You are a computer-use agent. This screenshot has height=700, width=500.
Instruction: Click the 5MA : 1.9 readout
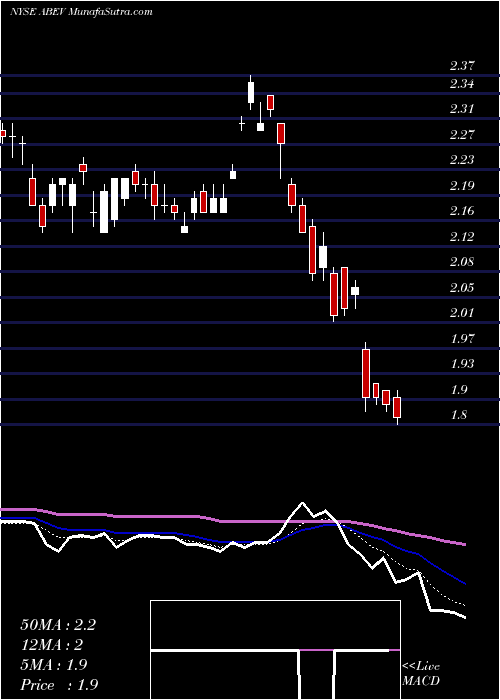point(55,665)
